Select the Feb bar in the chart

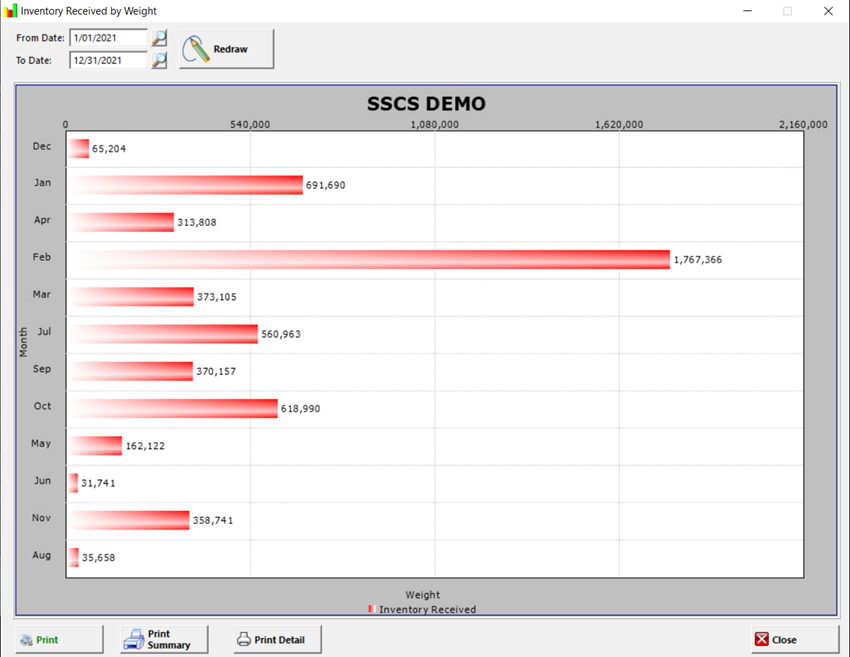[x=369, y=260]
